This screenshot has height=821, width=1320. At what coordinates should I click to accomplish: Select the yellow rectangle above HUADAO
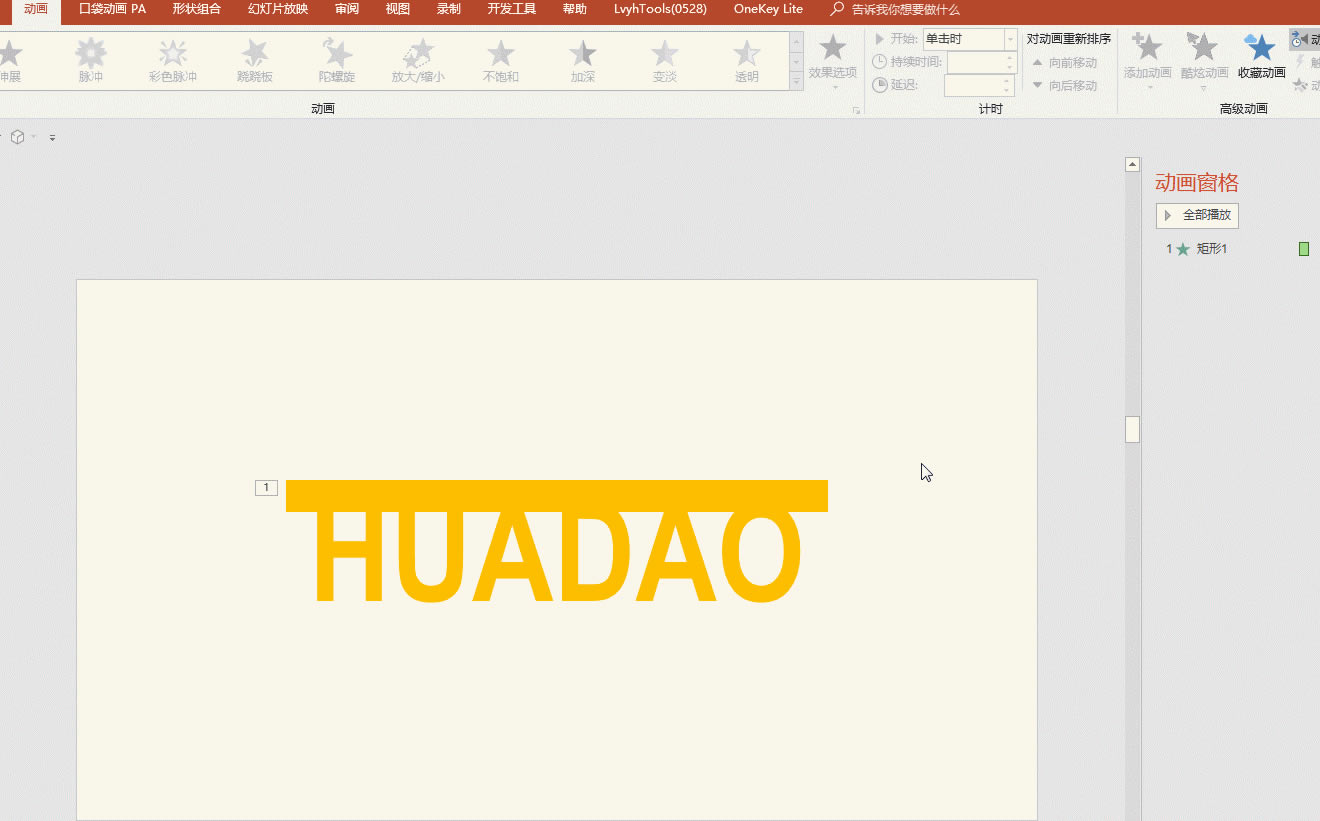[557, 496]
